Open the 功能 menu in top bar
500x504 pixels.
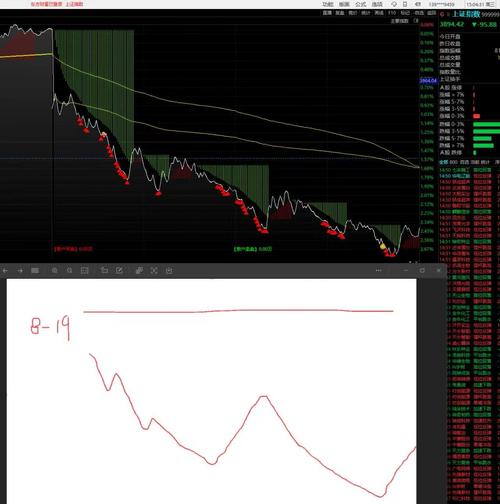click(328, 4)
